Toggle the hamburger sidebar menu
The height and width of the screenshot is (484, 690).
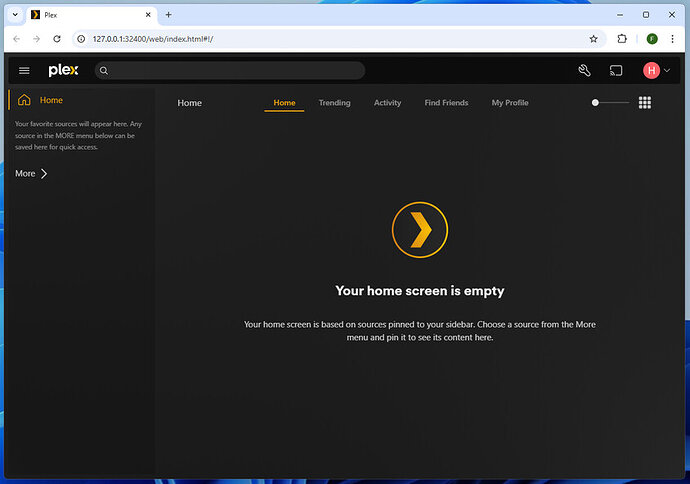pos(24,70)
